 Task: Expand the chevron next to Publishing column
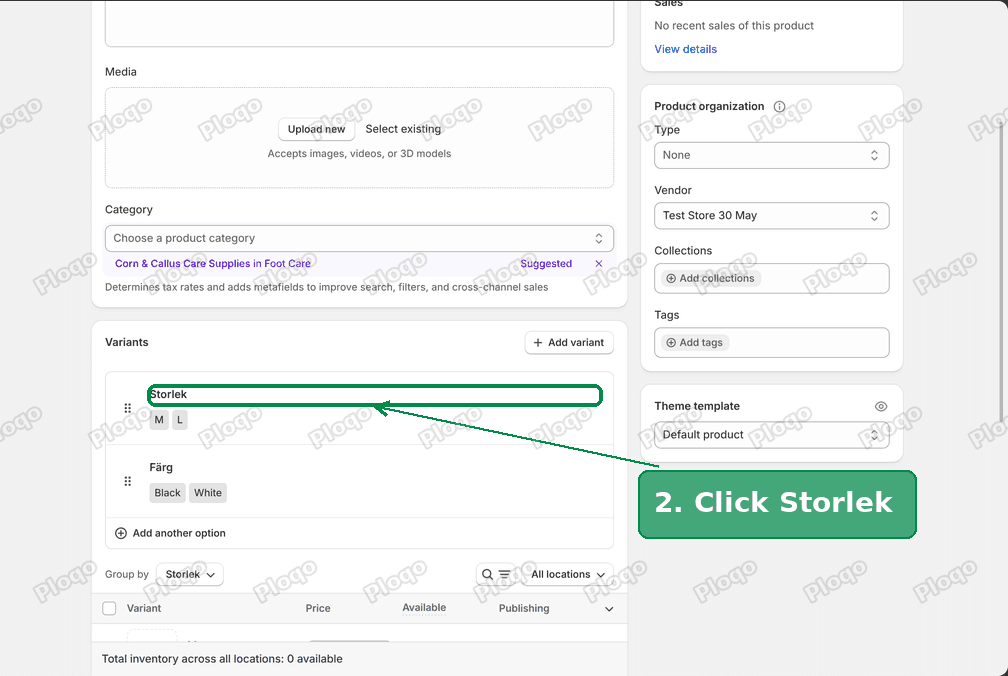[x=609, y=609]
